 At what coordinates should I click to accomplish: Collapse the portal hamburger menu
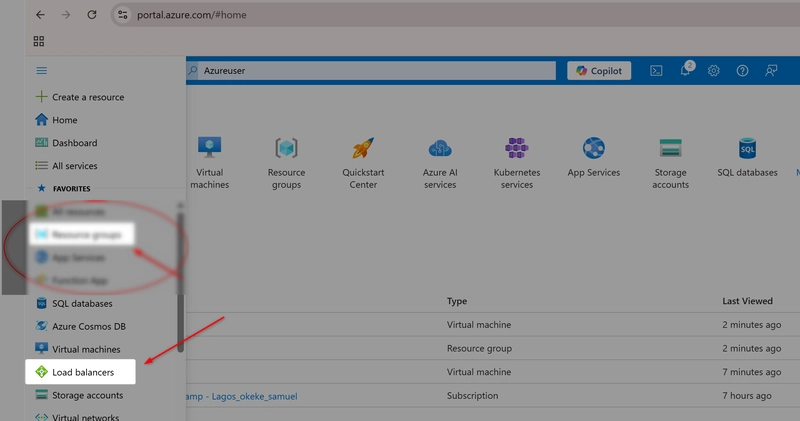41,70
